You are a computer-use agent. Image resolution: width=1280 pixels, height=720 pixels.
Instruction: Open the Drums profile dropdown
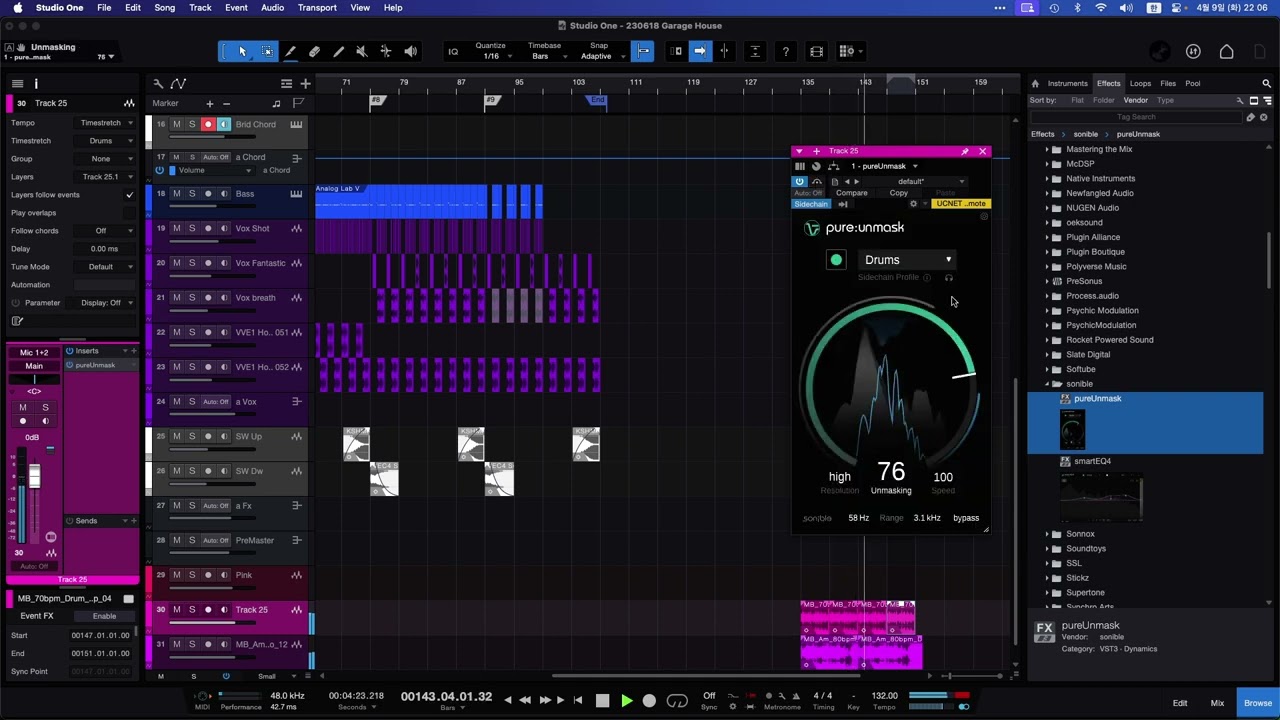(x=908, y=260)
